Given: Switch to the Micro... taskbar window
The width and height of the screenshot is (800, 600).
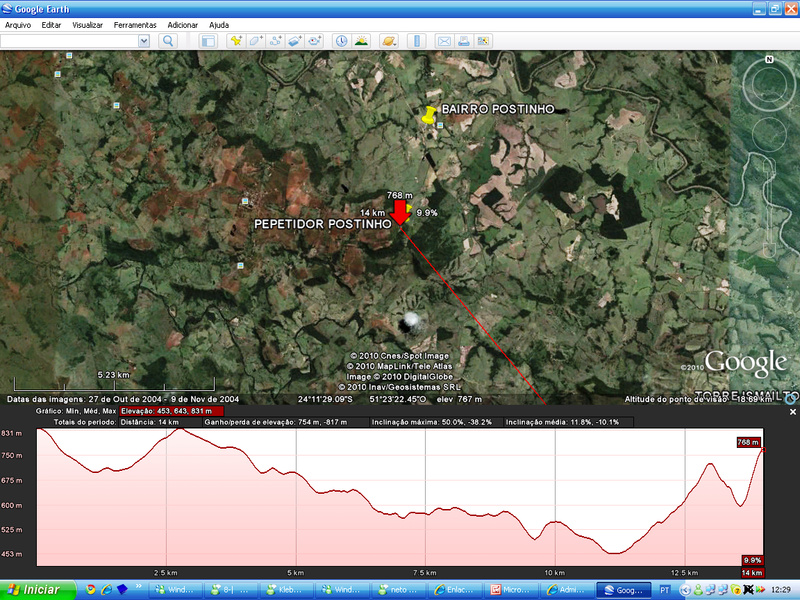Looking at the screenshot, I should [512, 590].
